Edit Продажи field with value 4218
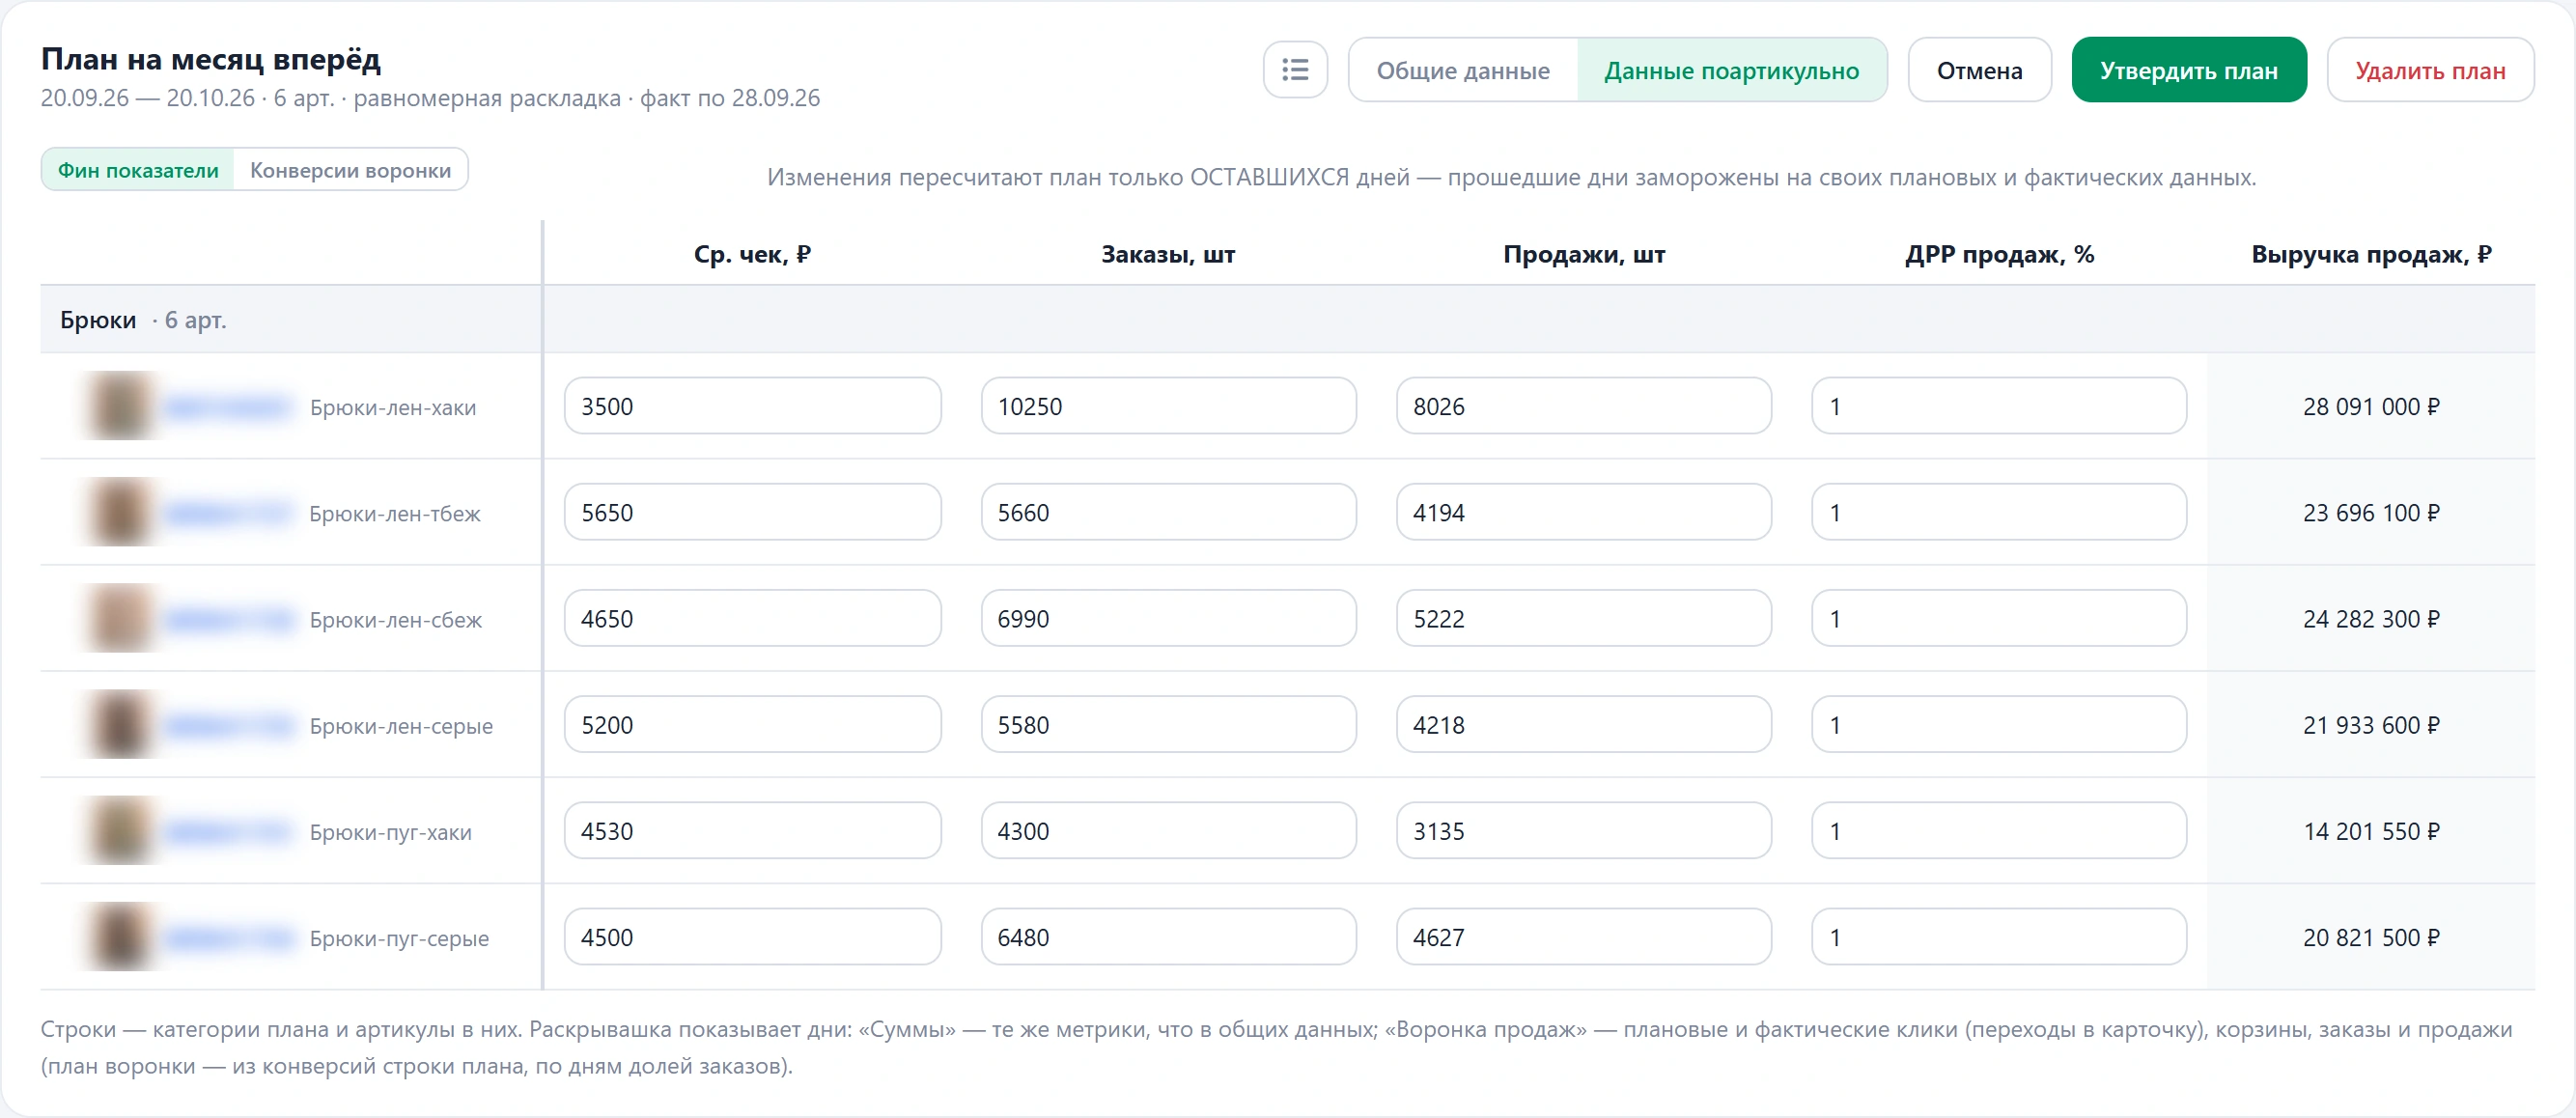Viewport: 2576px width, 1118px height. [1583, 724]
